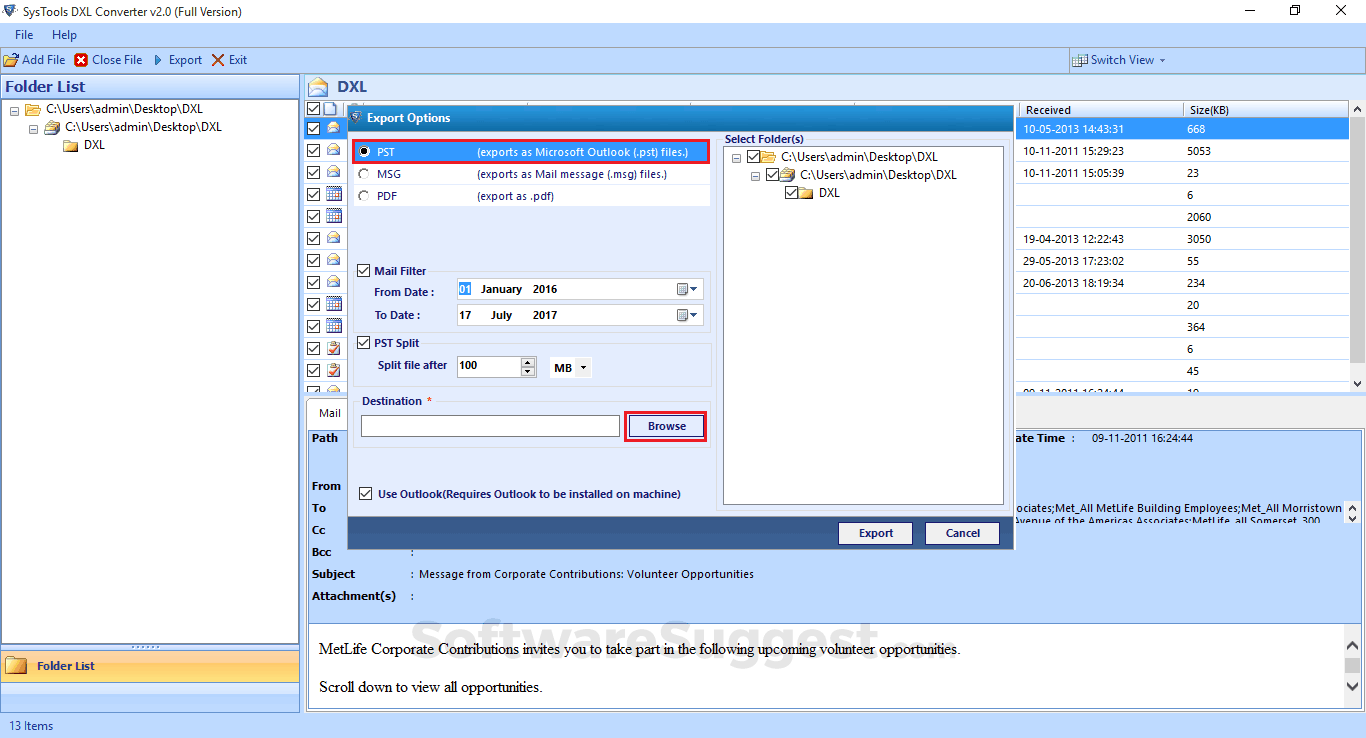
Task: Toggle the PST Split checkbox
Action: click(x=364, y=342)
